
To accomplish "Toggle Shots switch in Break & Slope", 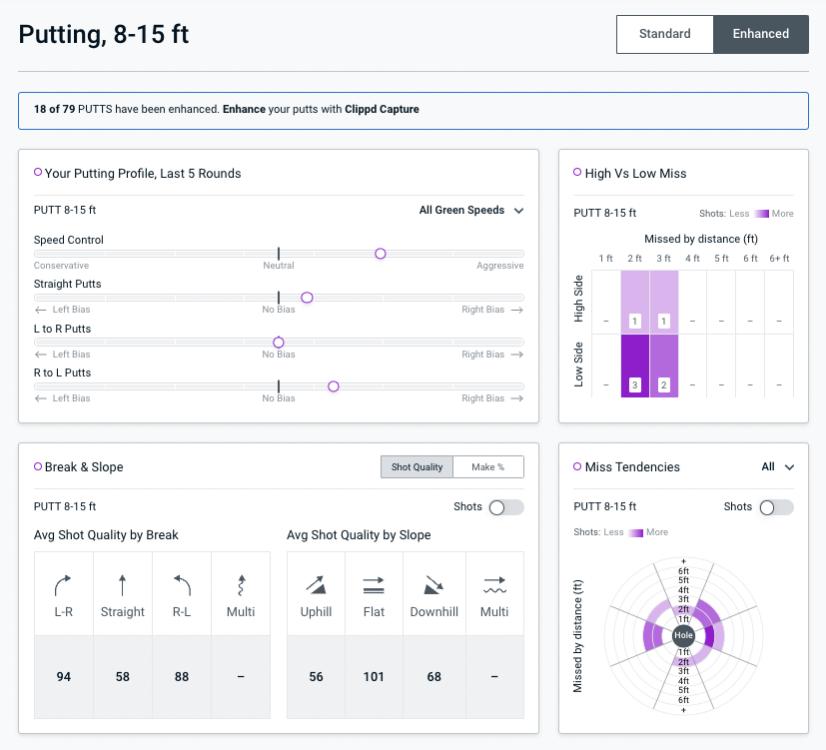I will point(505,507).
